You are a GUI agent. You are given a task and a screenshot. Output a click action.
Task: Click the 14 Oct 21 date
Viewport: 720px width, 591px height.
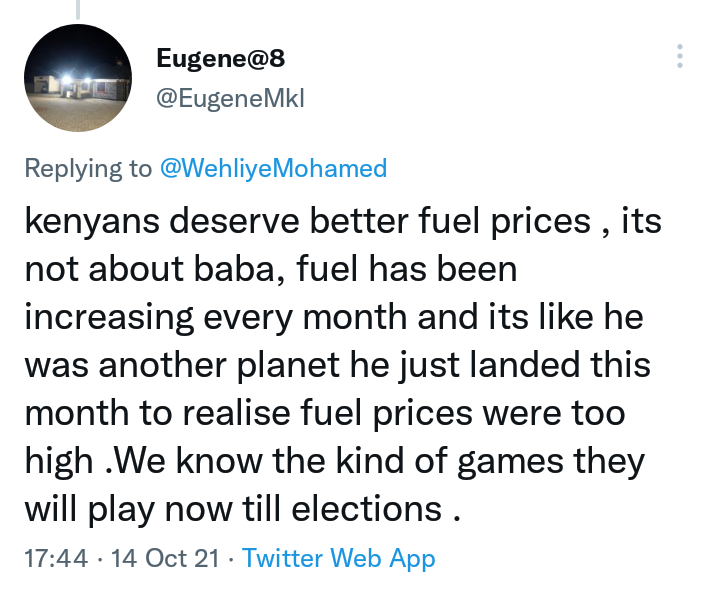coord(165,558)
